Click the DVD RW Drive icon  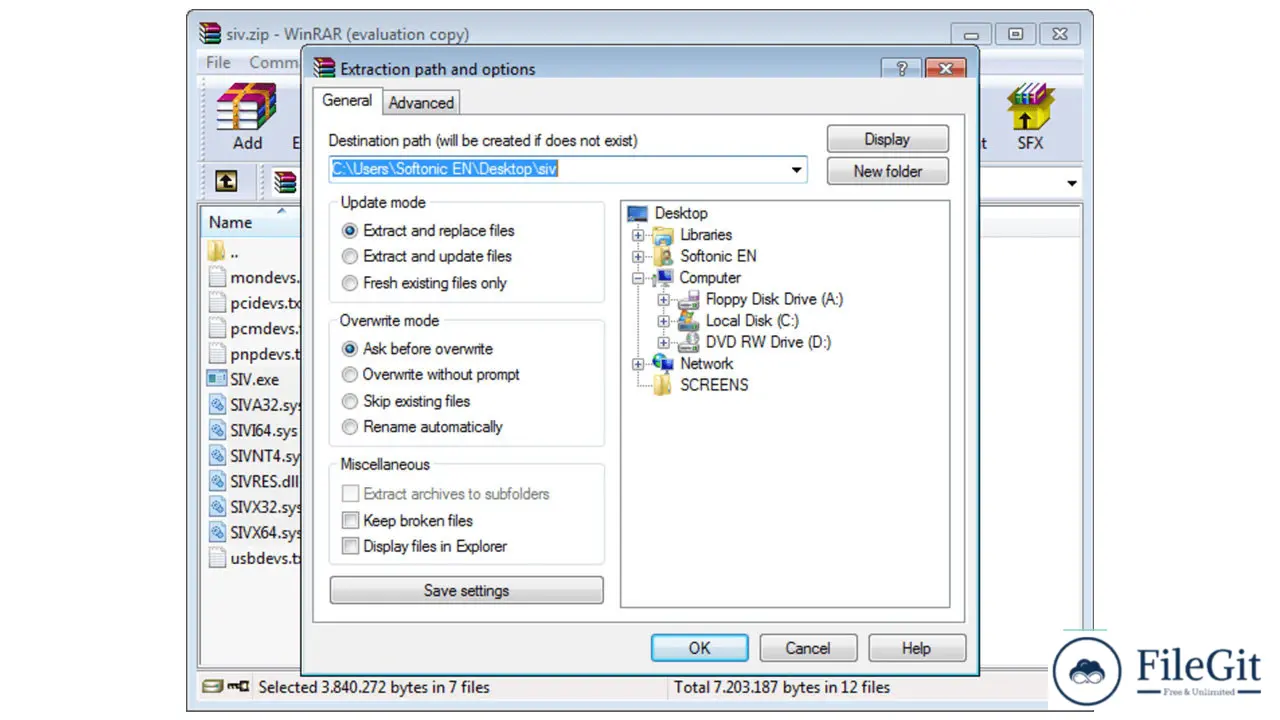[689, 342]
